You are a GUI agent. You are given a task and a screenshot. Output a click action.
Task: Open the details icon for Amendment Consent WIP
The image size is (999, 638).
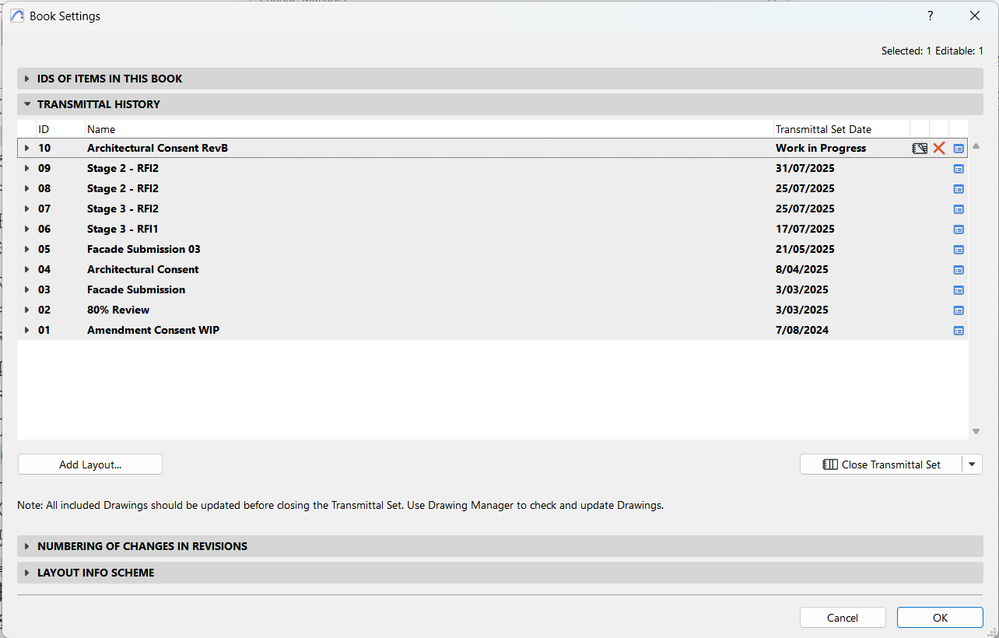click(x=958, y=330)
